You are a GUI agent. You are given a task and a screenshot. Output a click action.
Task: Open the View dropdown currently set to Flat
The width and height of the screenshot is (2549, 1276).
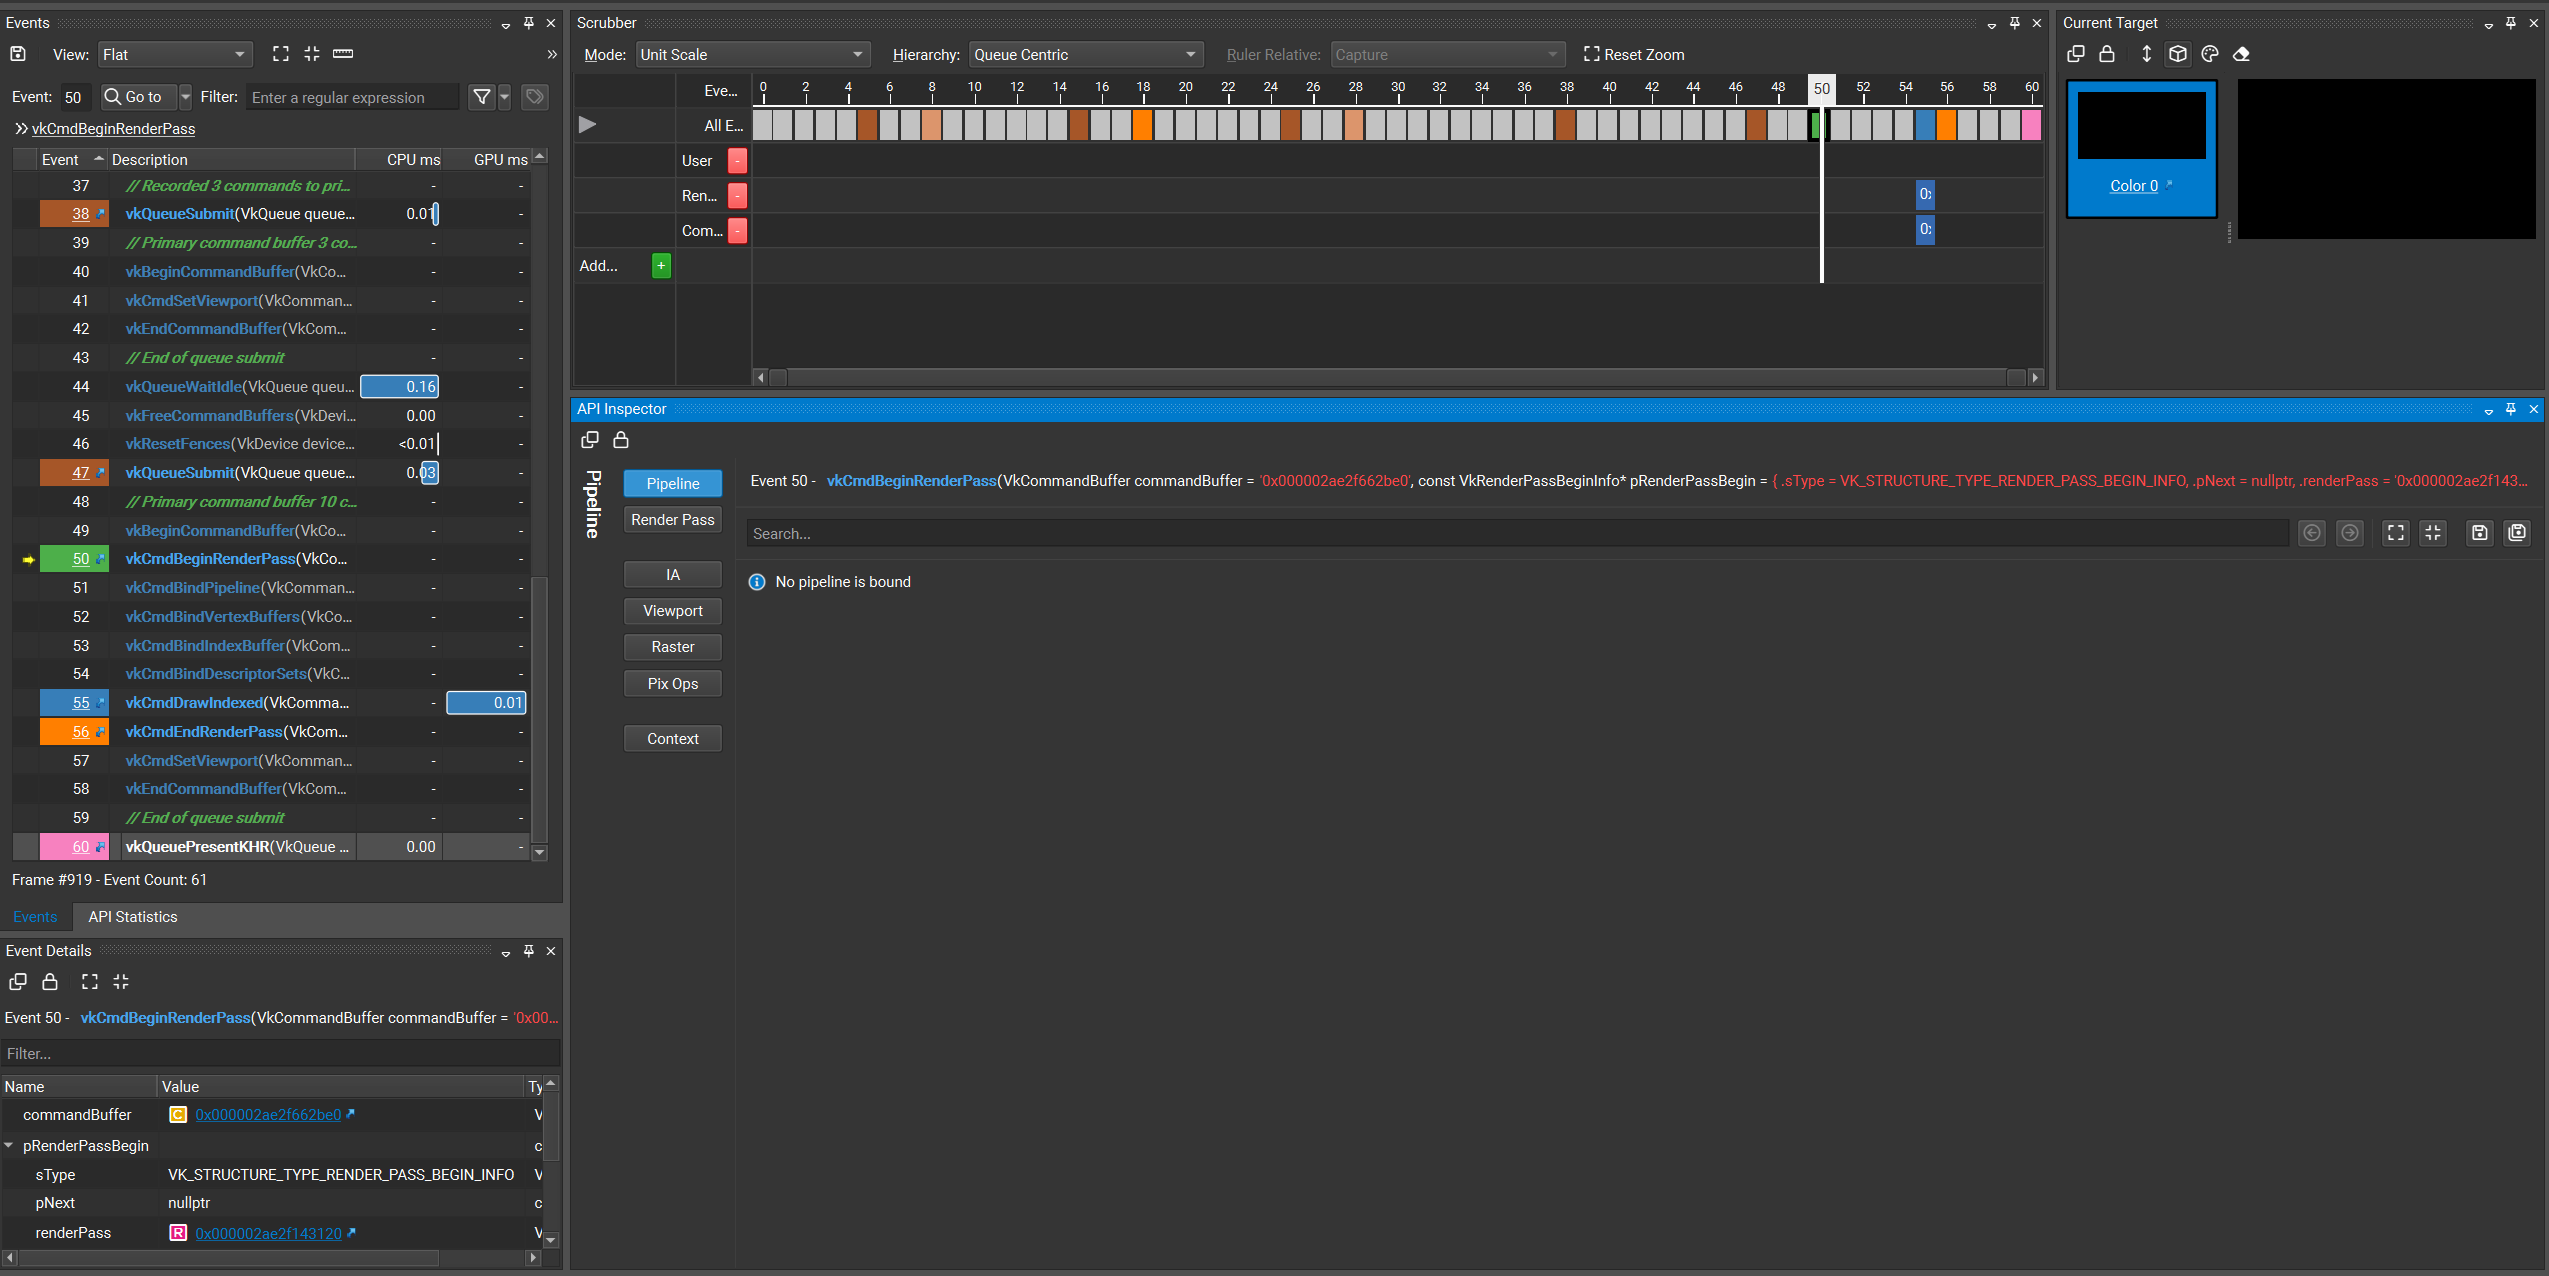pyautogui.click(x=174, y=54)
